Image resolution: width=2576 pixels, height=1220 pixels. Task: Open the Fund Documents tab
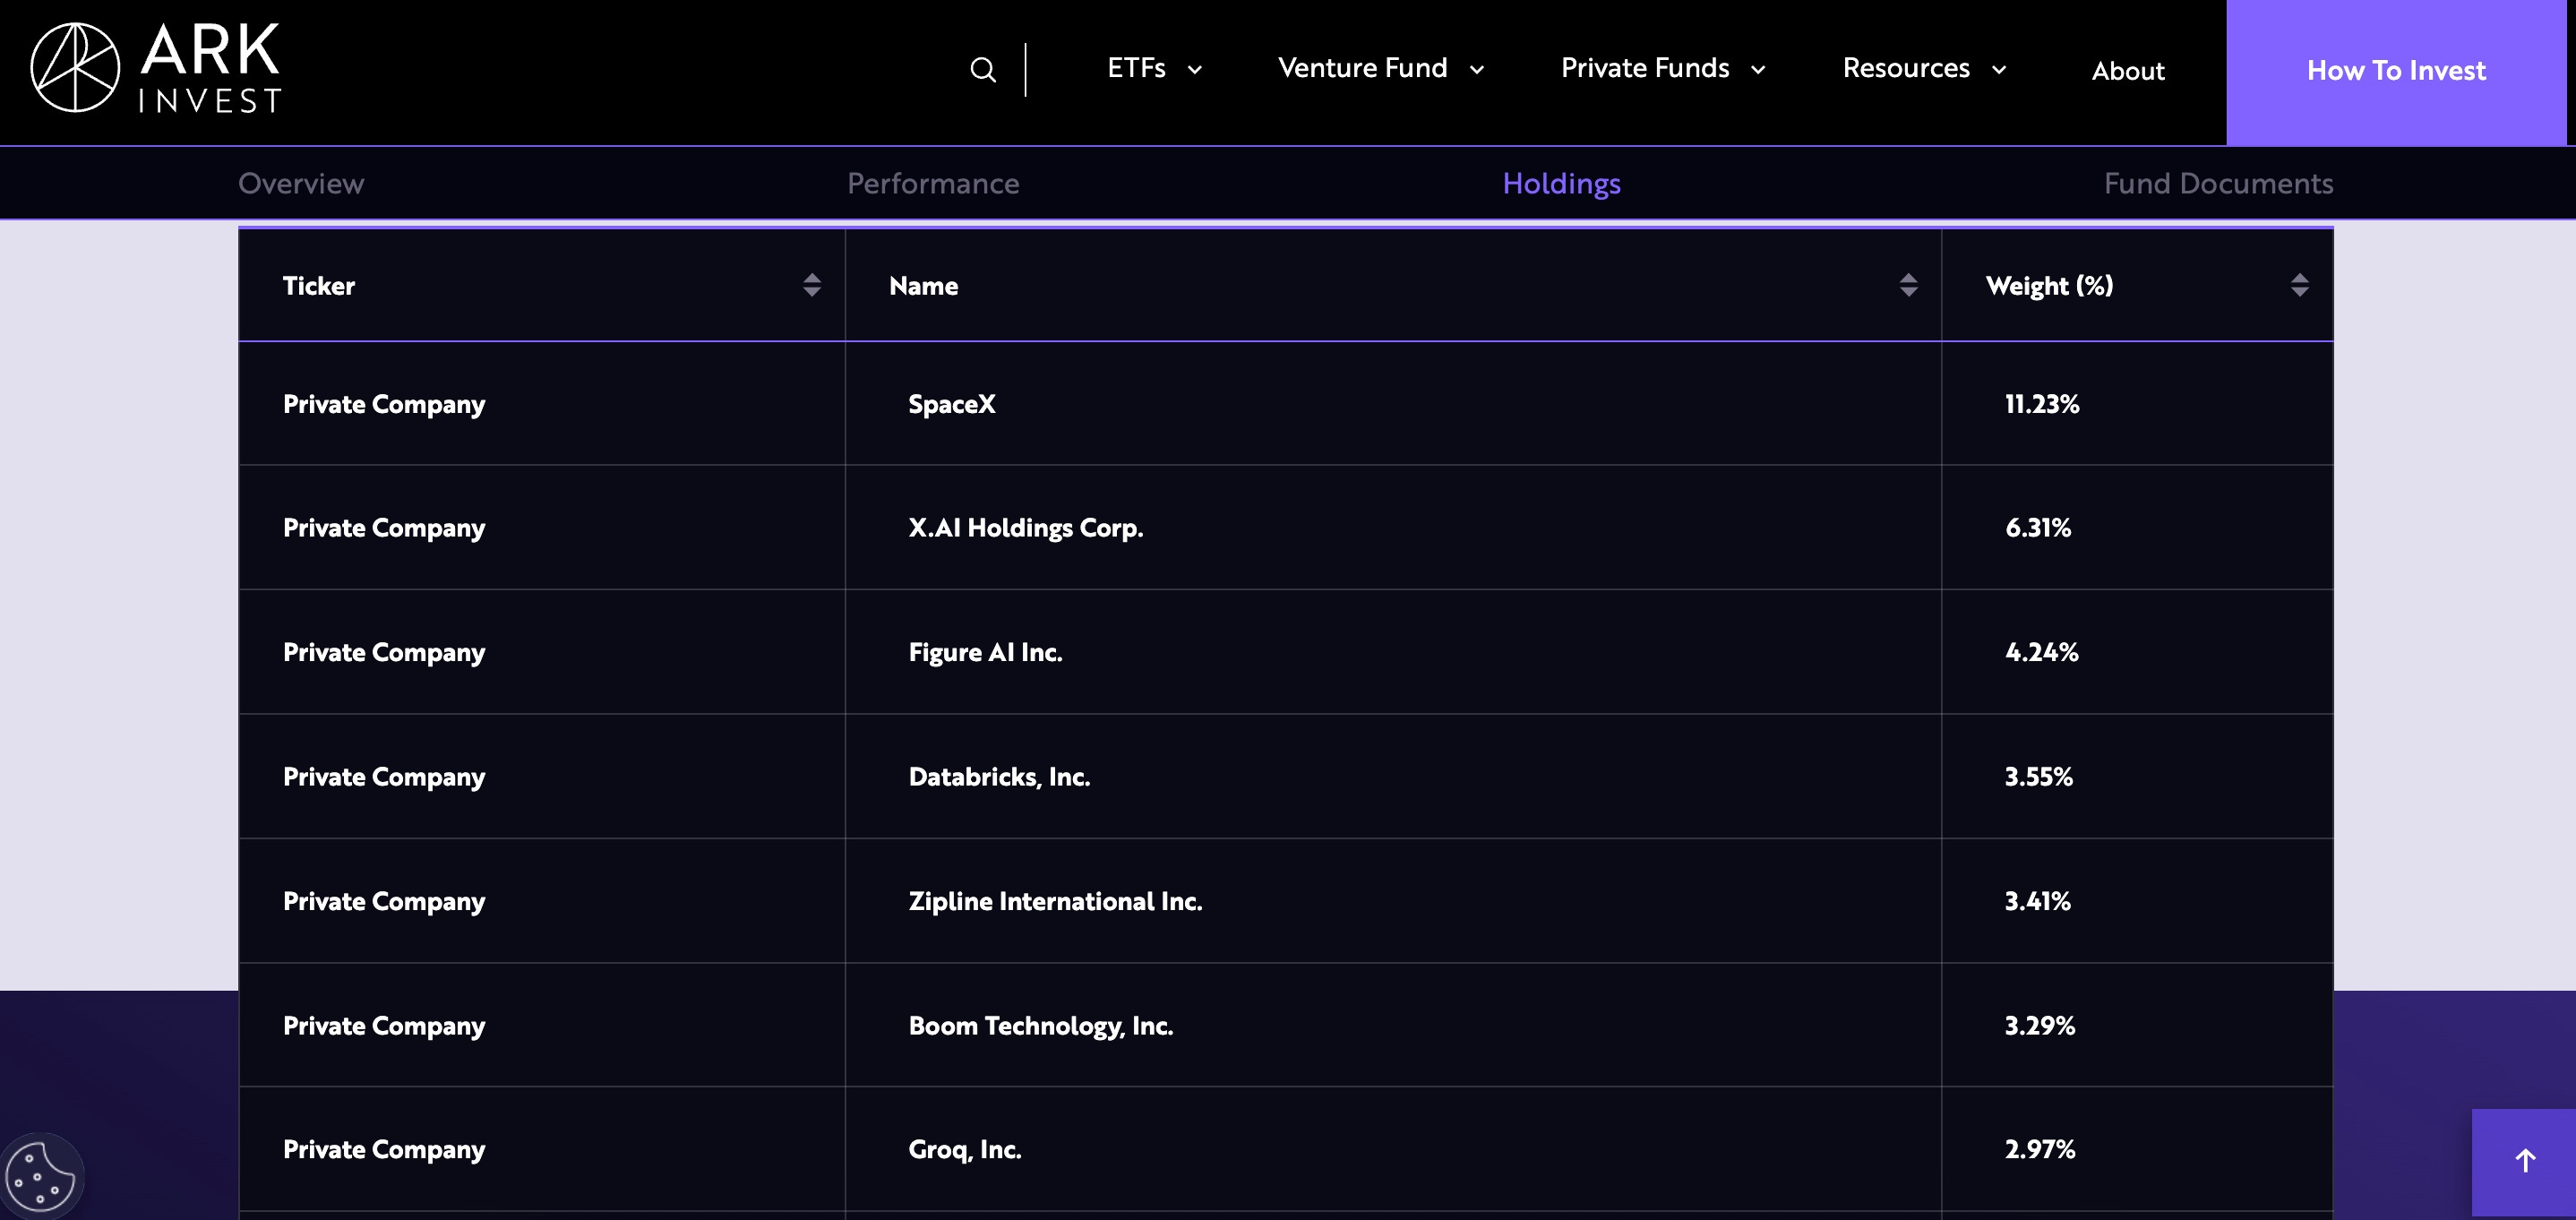point(2217,184)
